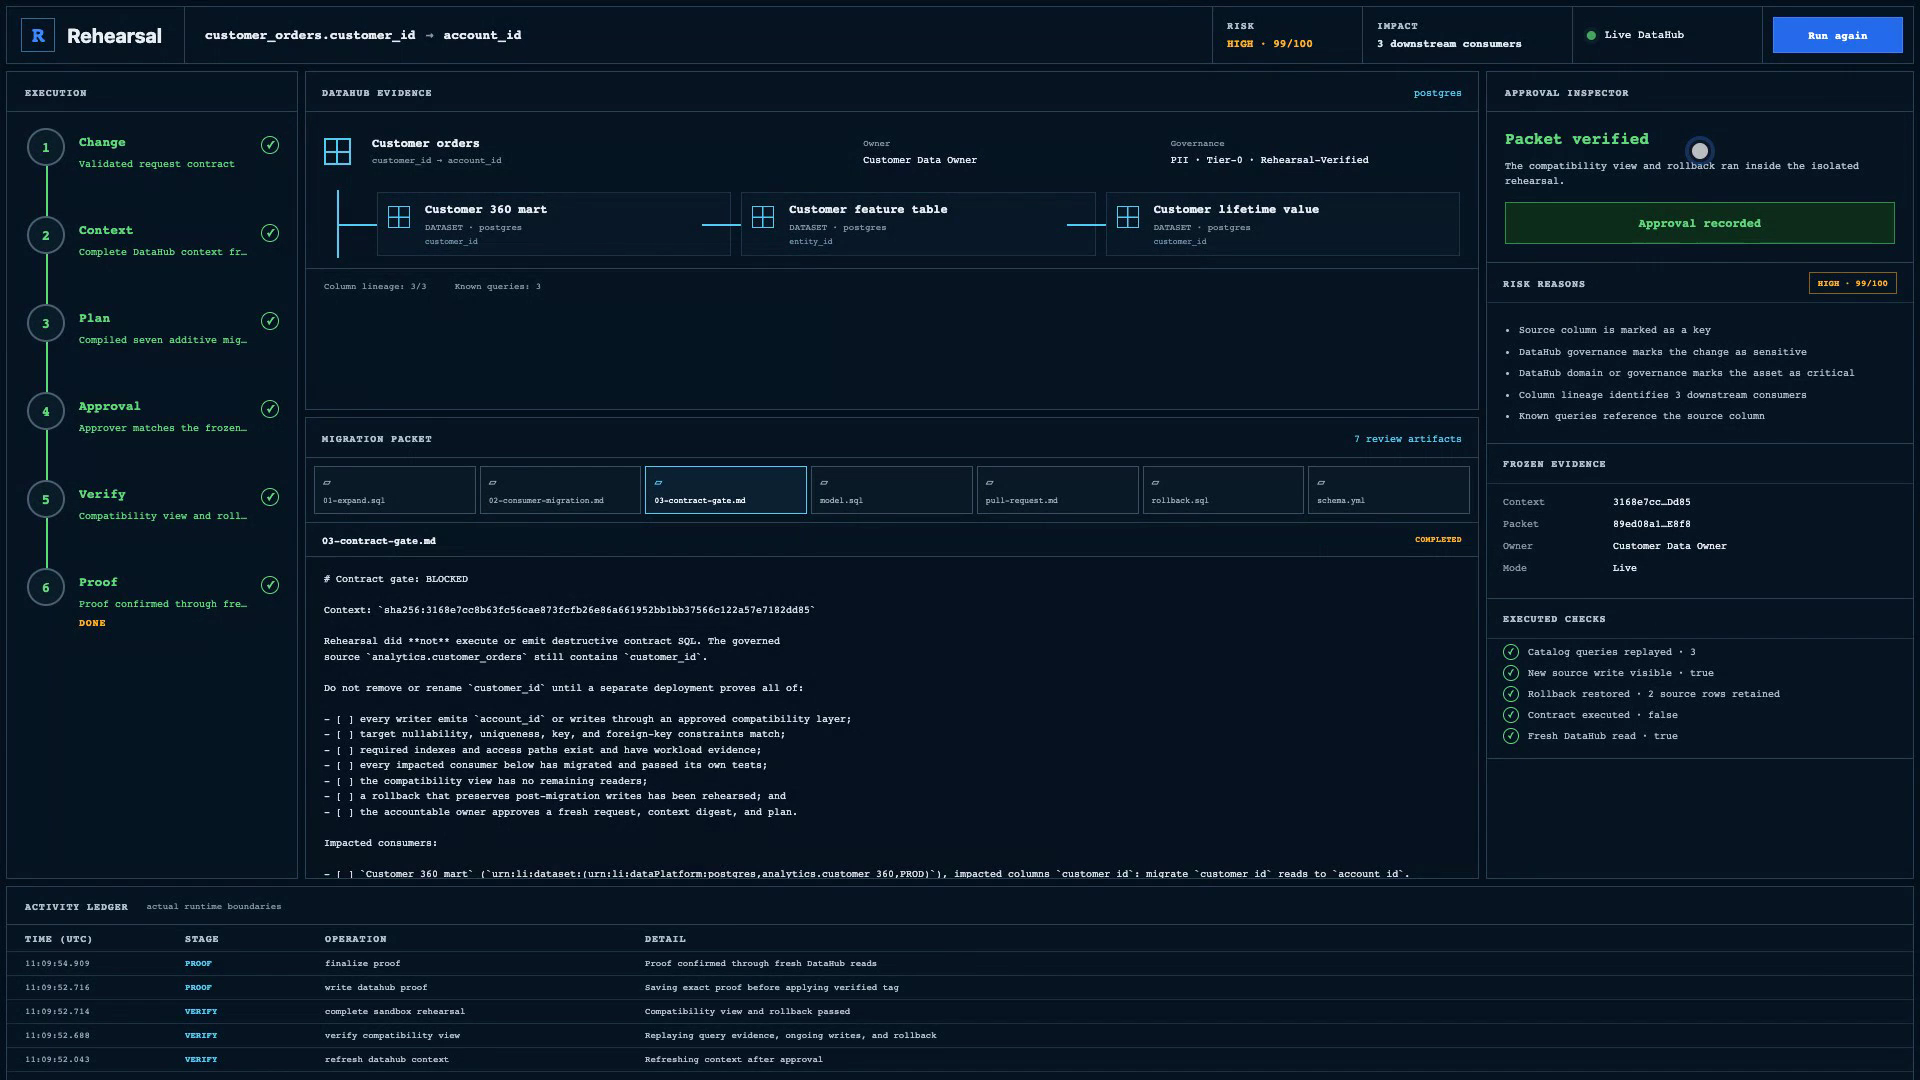Click the complete sandbox rehearsal ledger row

pos(960,1012)
